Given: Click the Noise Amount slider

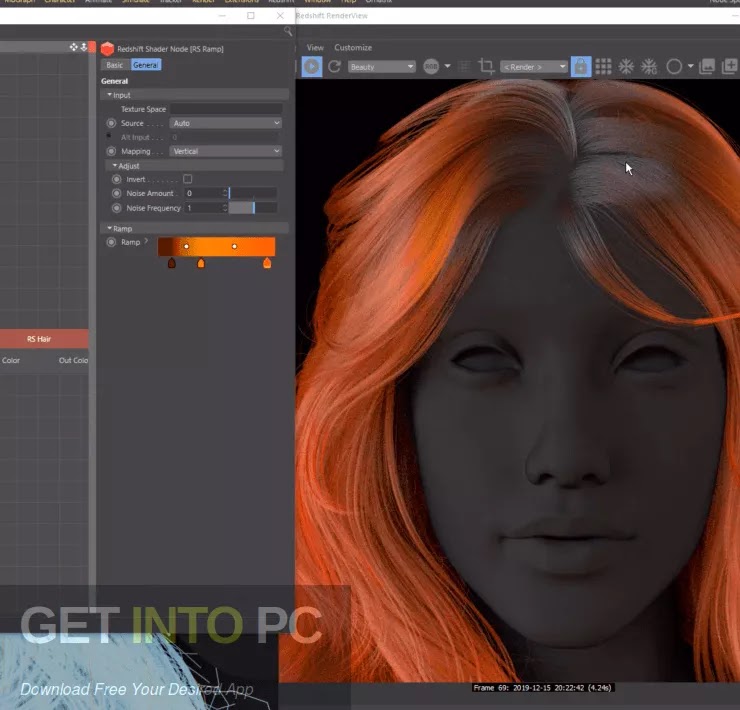Looking at the screenshot, I should click(x=252, y=193).
